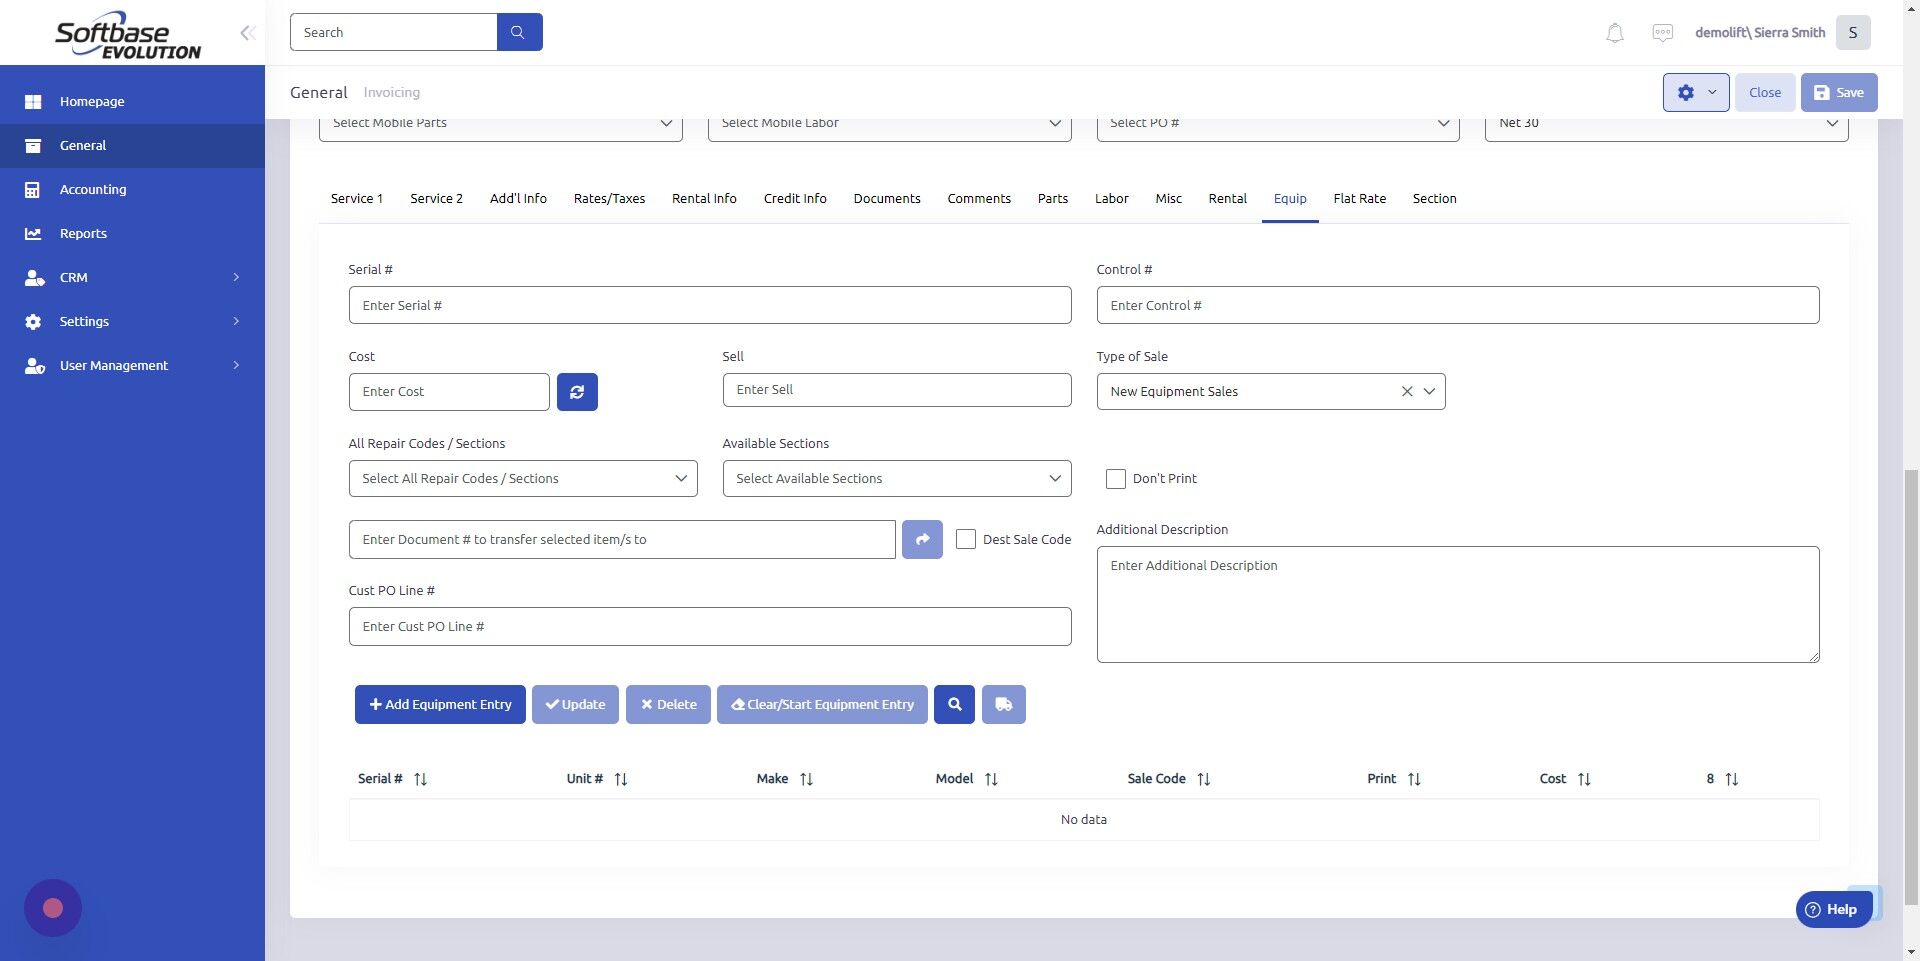Click the Add Equipment Entry button
Image resolution: width=1920 pixels, height=961 pixels.
pyautogui.click(x=439, y=704)
